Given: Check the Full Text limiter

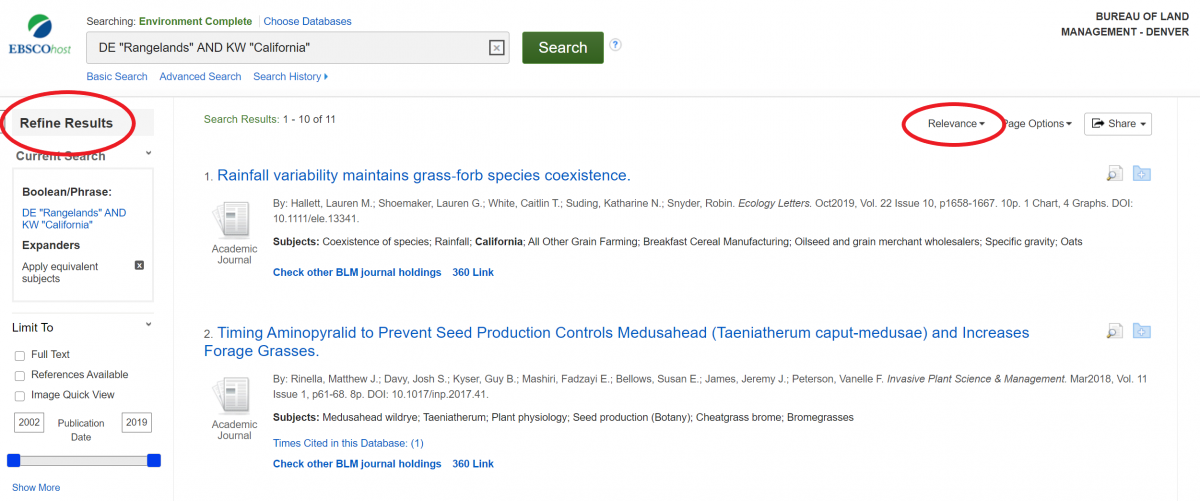Looking at the screenshot, I should 20,355.
